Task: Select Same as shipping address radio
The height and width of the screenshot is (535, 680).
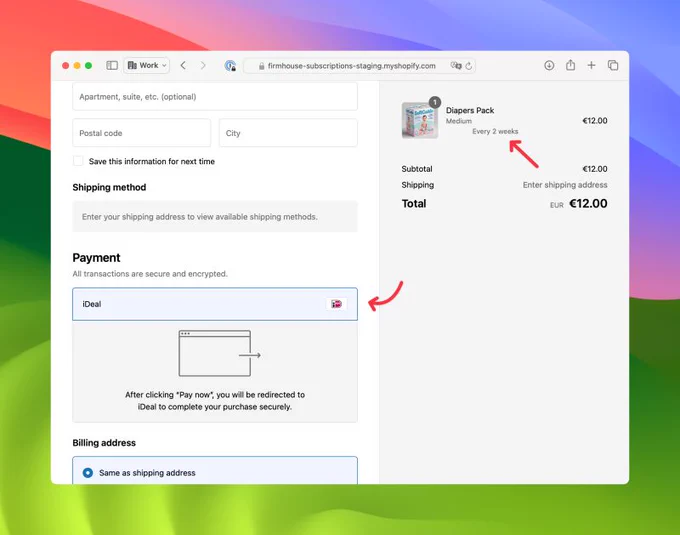Action: 88,473
